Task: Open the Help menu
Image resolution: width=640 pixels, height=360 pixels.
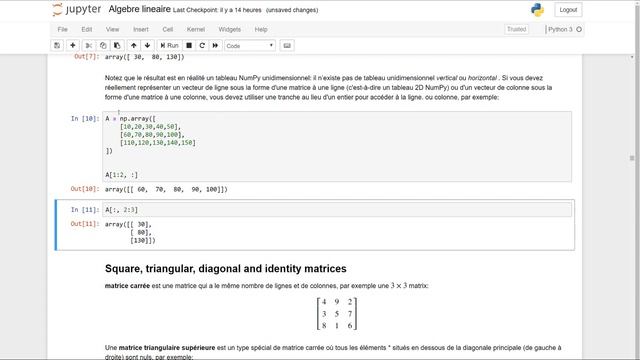Action: tap(261, 29)
